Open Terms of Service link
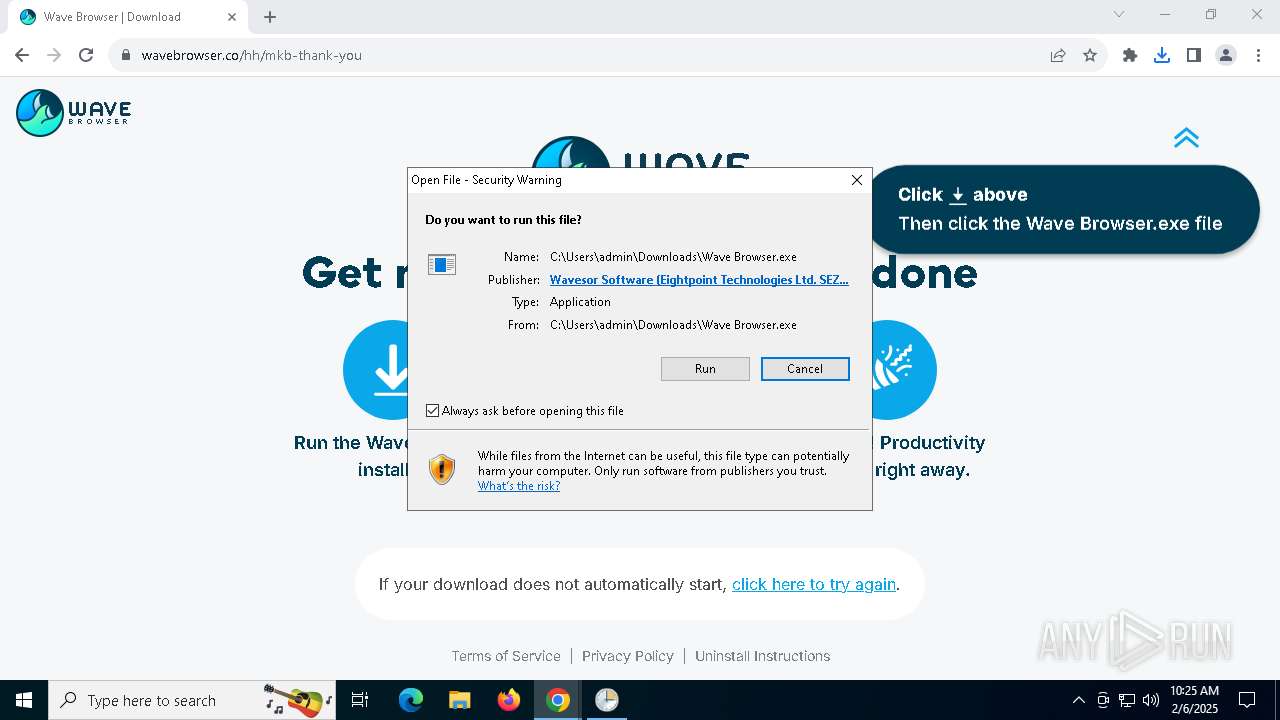Screen dimensions: 1280x720 [x=506, y=656]
